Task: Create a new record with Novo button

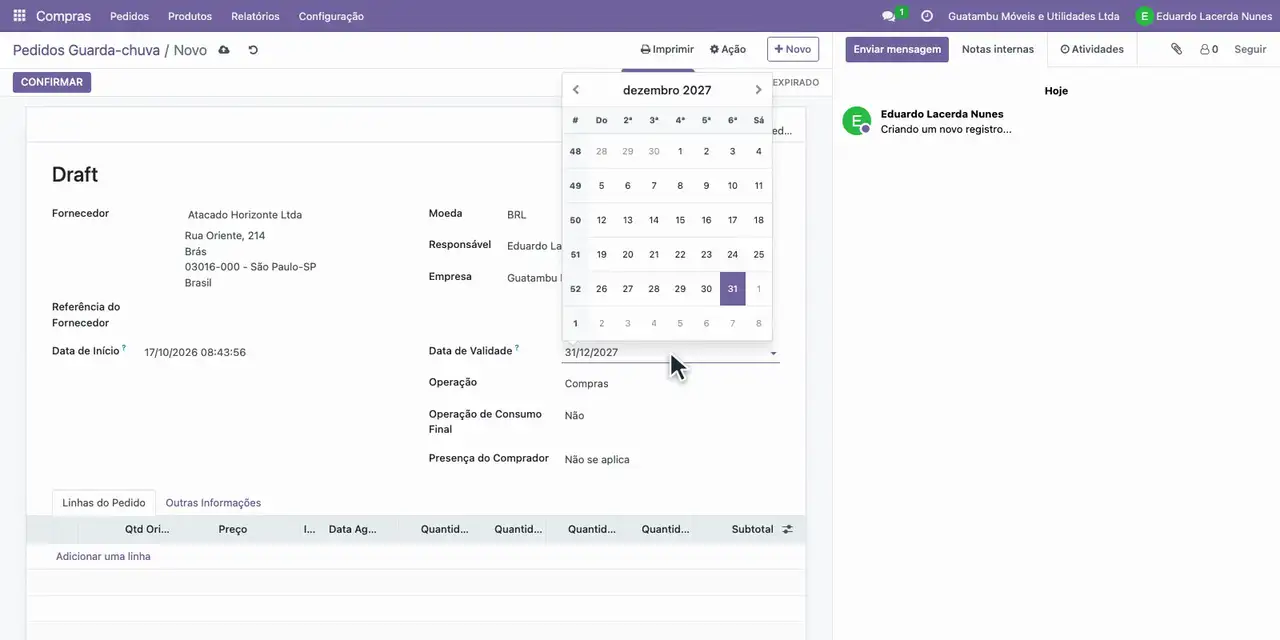Action: (x=793, y=49)
